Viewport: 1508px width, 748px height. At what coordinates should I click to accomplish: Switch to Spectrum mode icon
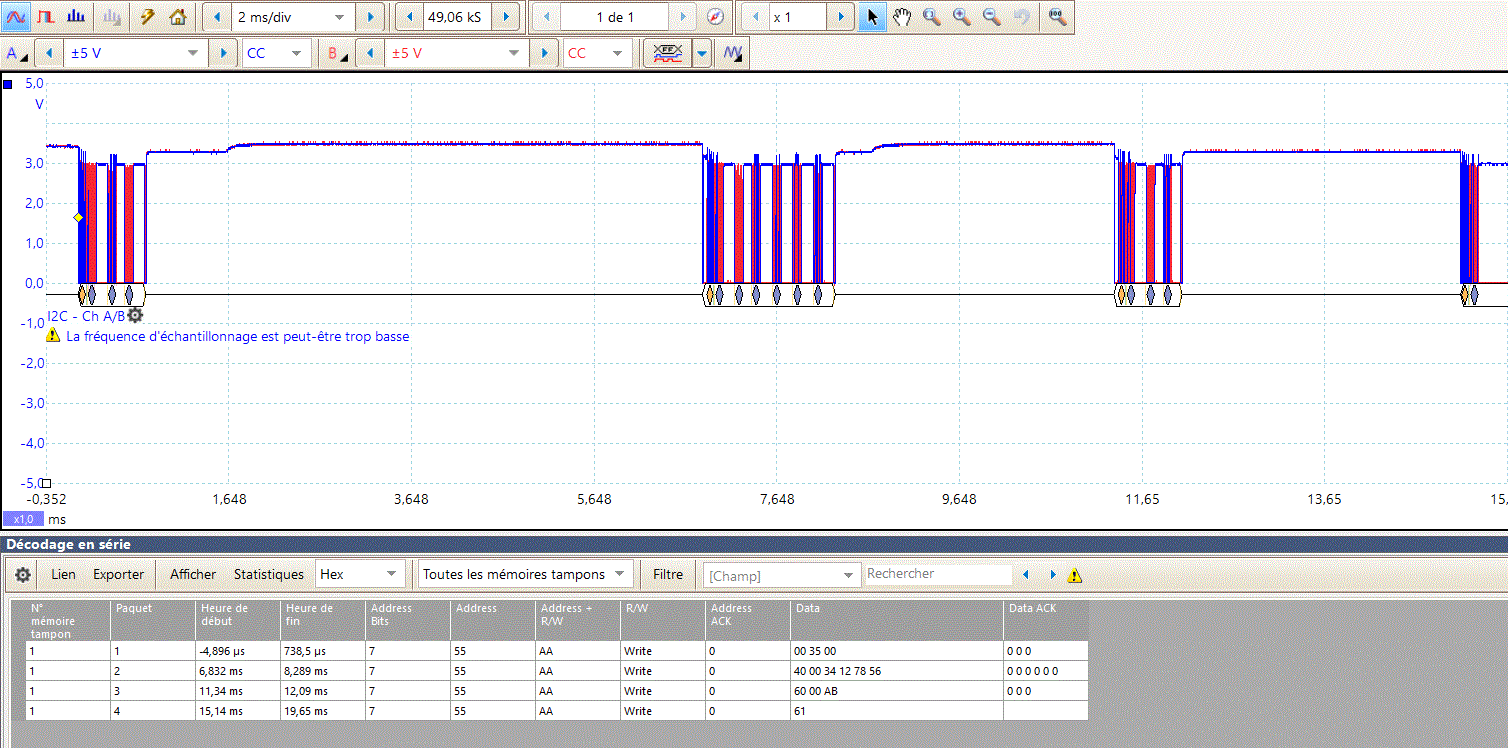click(76, 17)
